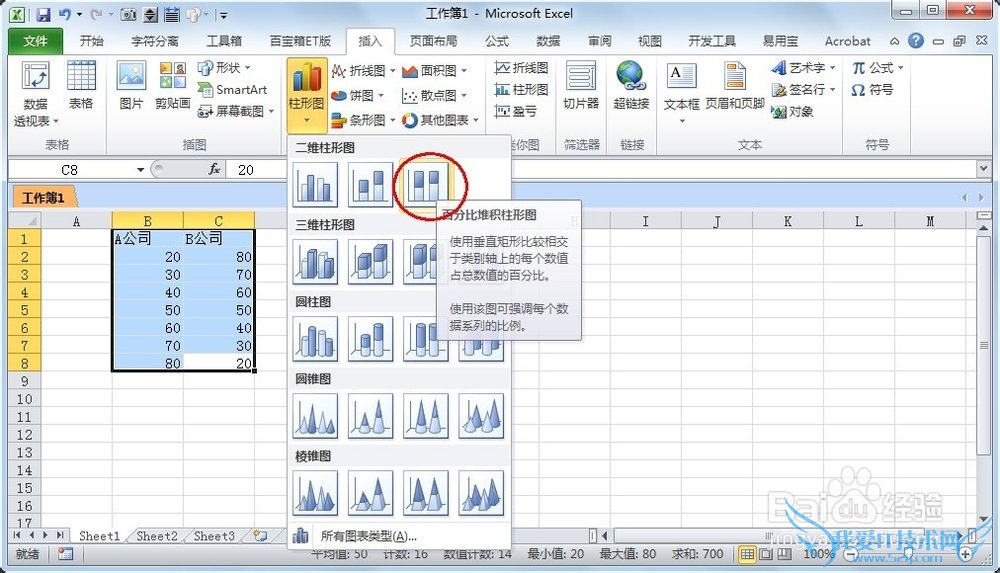Image resolution: width=1000 pixels, height=573 pixels.
Task: Click cell B2 containing value 20
Action: tap(147, 257)
